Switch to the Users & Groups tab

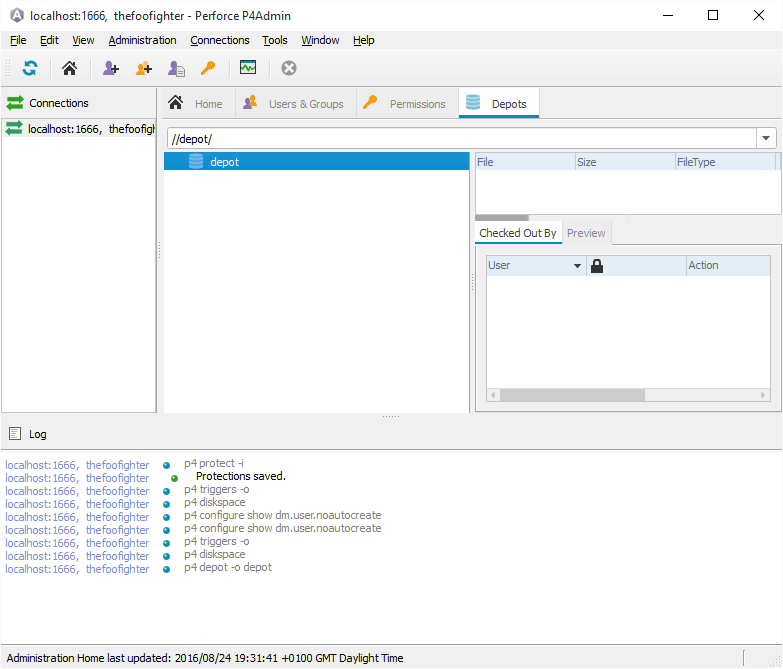coord(295,104)
